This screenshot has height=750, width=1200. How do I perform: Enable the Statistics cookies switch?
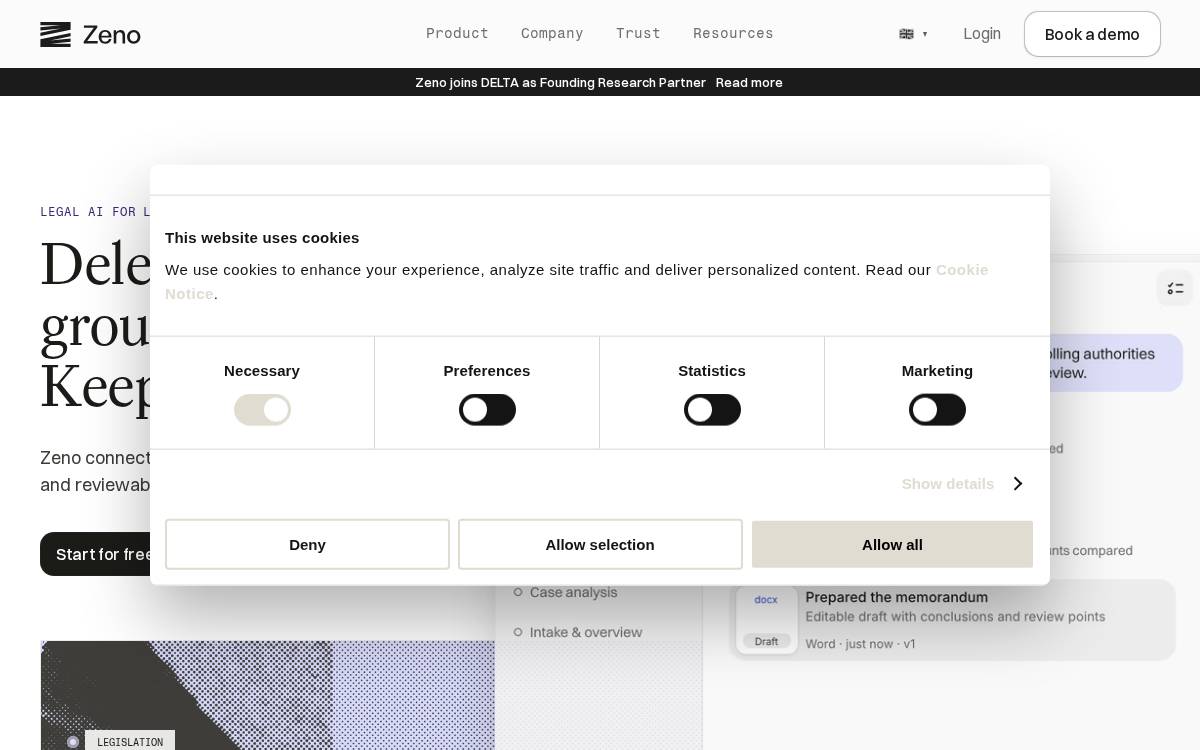pyautogui.click(x=712, y=410)
